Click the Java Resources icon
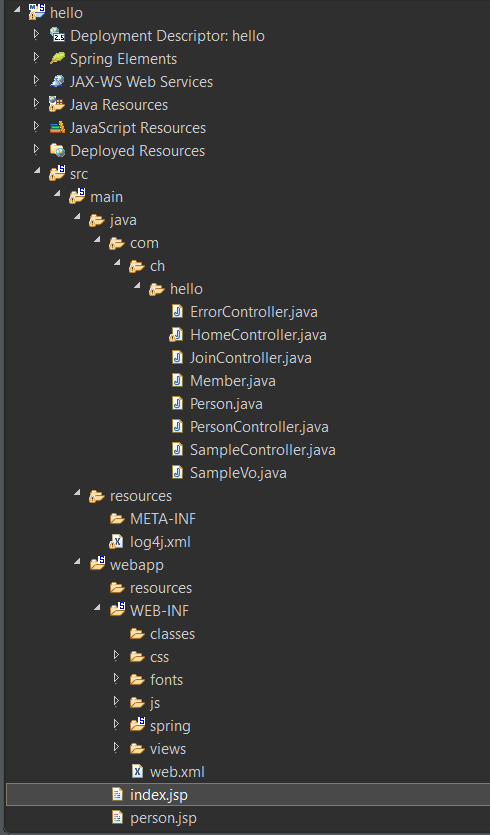 pyautogui.click(x=56, y=104)
